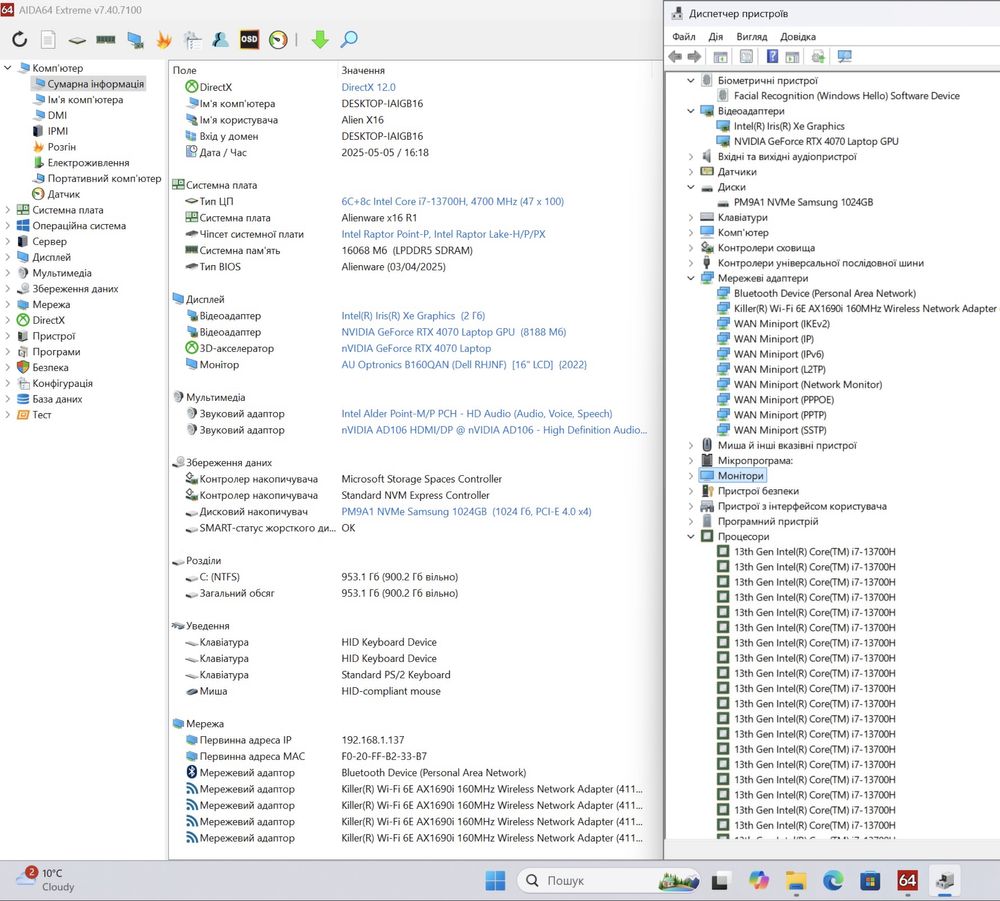The width and height of the screenshot is (1000, 901).
Task: Open the monitor diagnostics toolbar icon
Action: 135,40
